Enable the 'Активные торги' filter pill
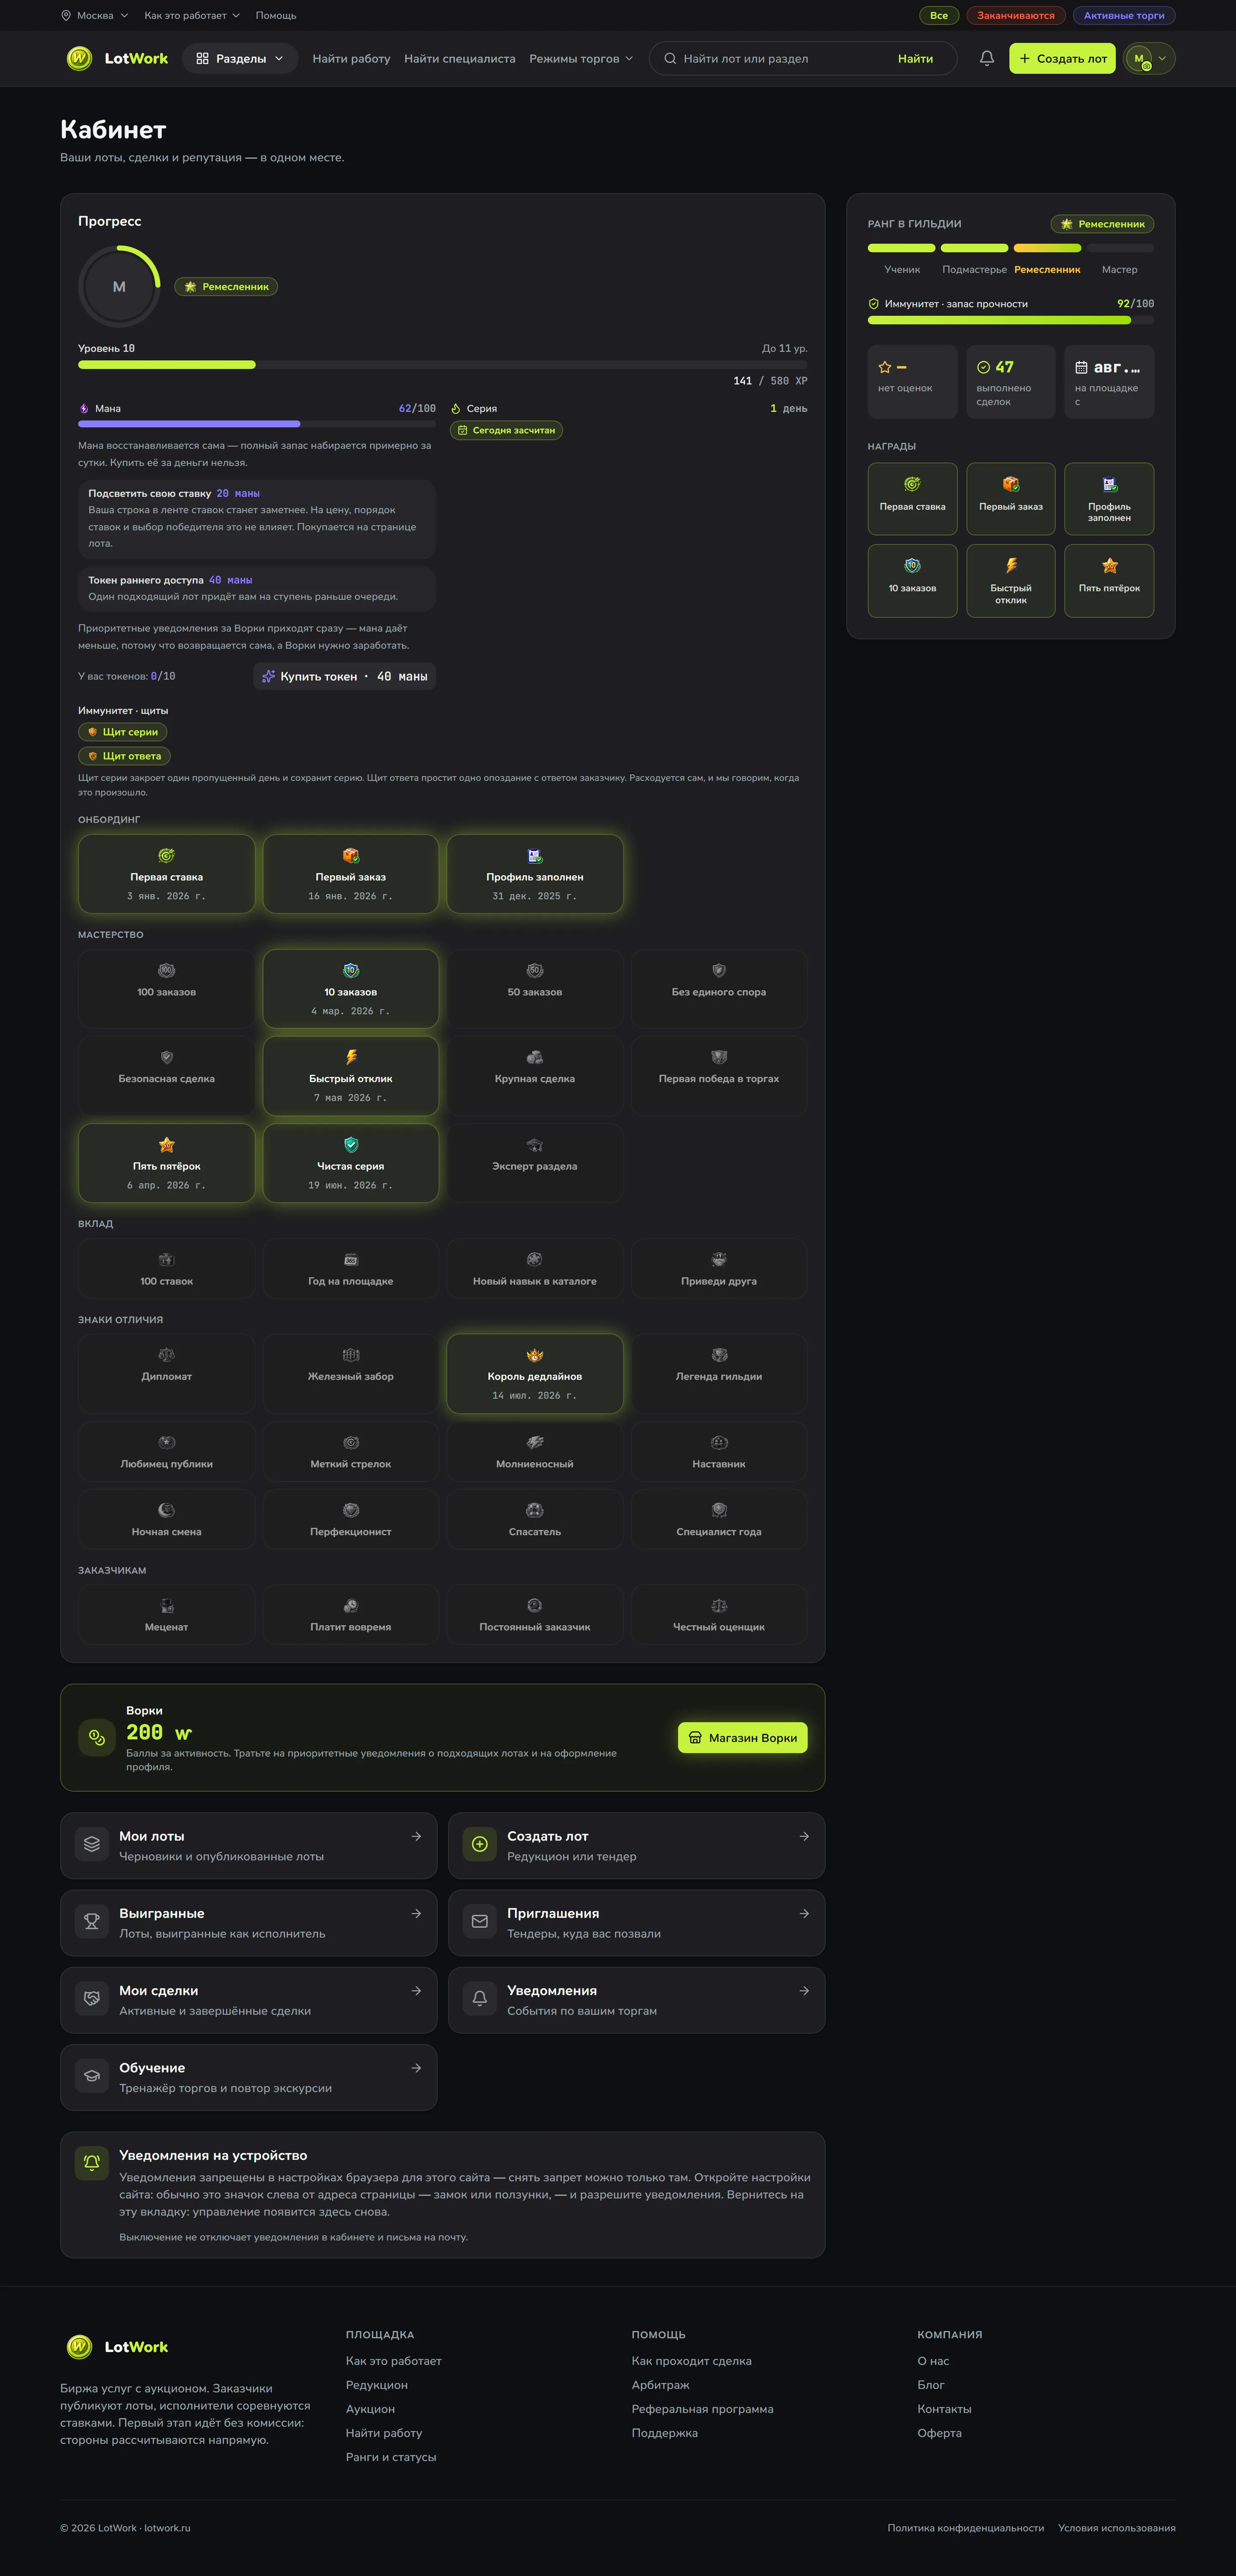 coord(1124,16)
